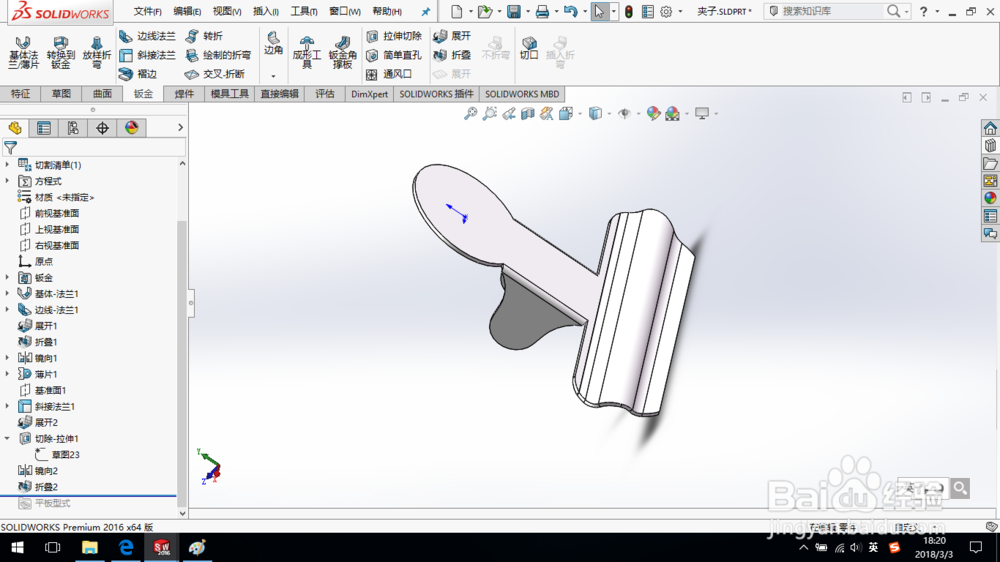
Task: Expand the 斜接法兰1 feature node
Action: click(8, 406)
